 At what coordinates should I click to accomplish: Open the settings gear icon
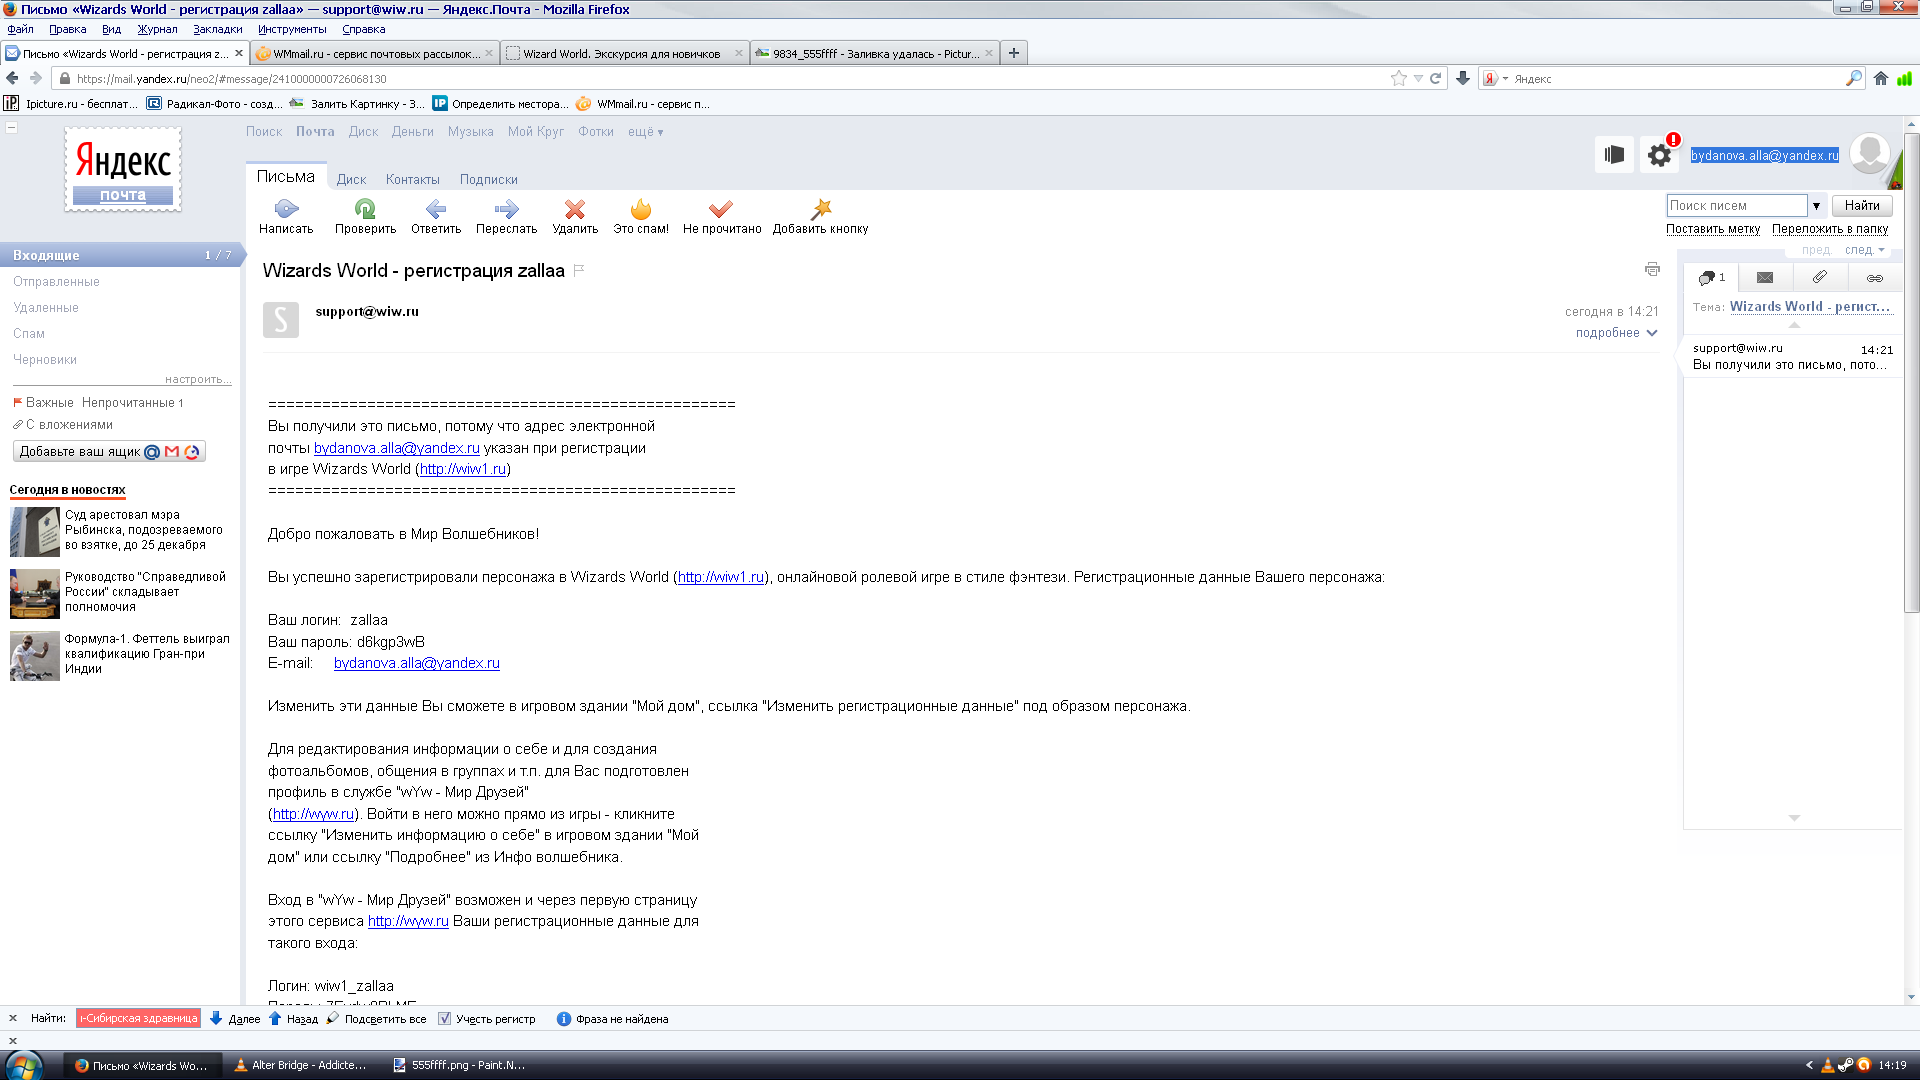click(1659, 155)
